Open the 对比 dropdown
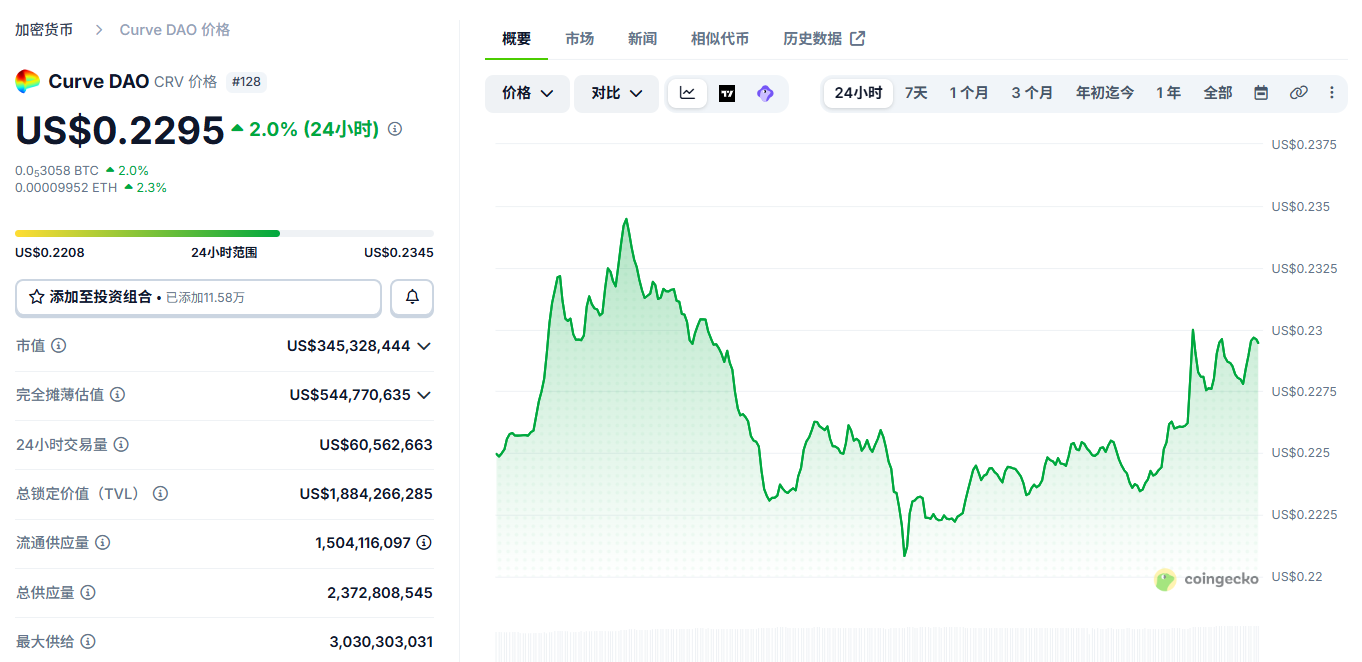Screen dimensions: 1362x662 (616, 93)
